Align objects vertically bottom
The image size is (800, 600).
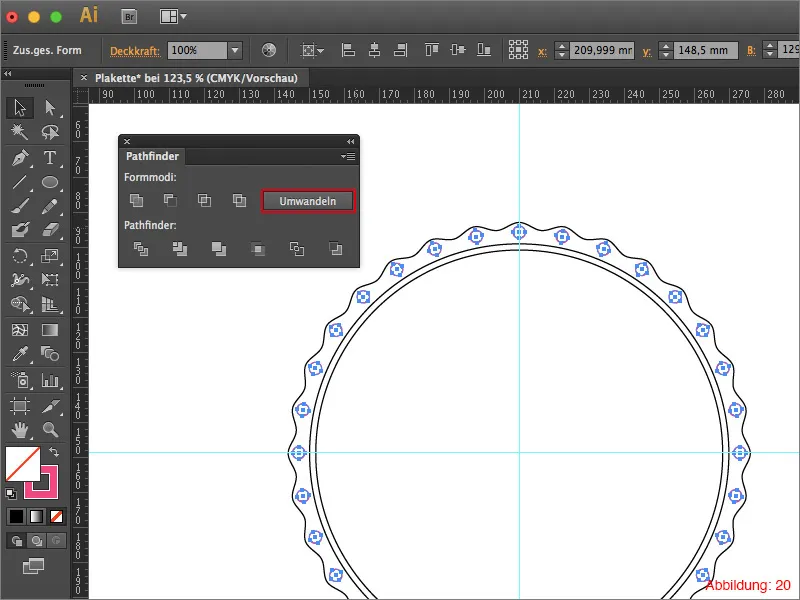point(484,50)
